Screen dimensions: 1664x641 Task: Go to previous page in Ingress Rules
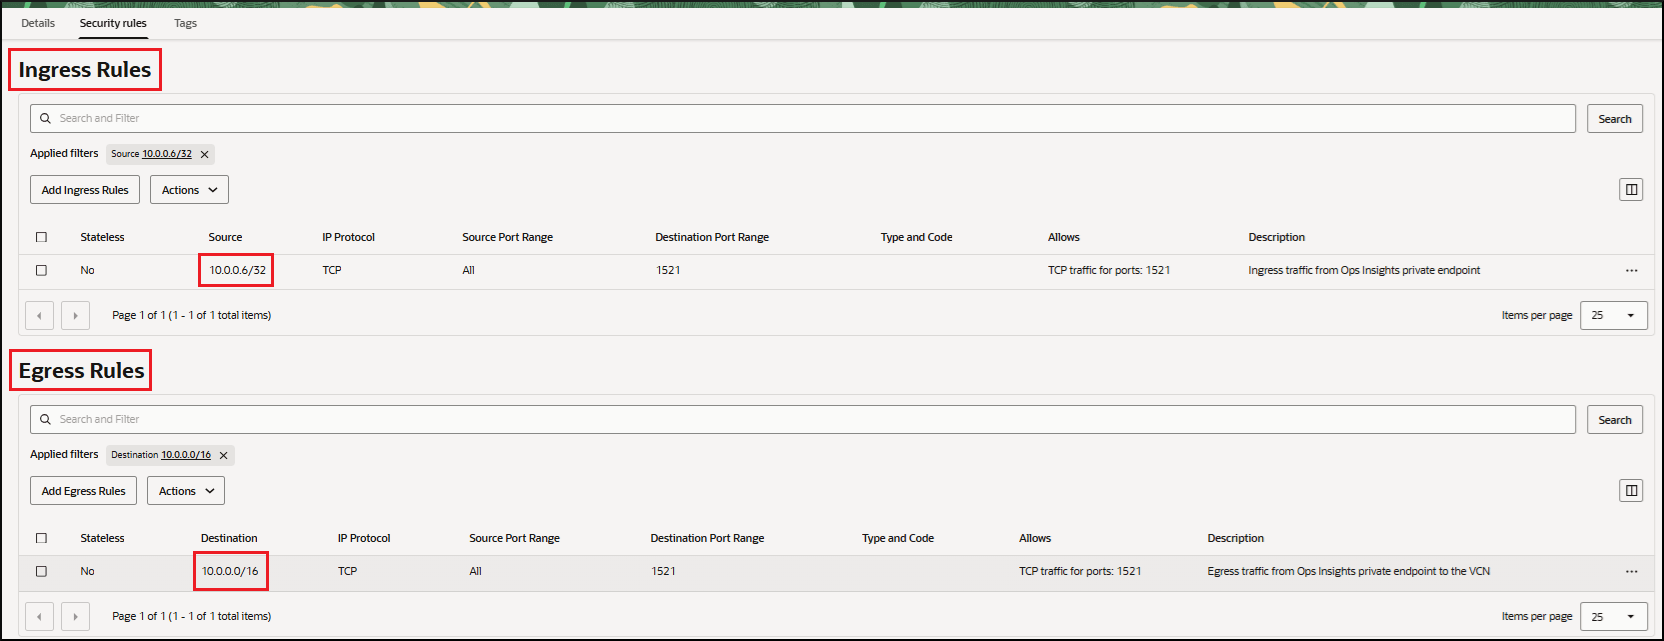[x=39, y=315]
